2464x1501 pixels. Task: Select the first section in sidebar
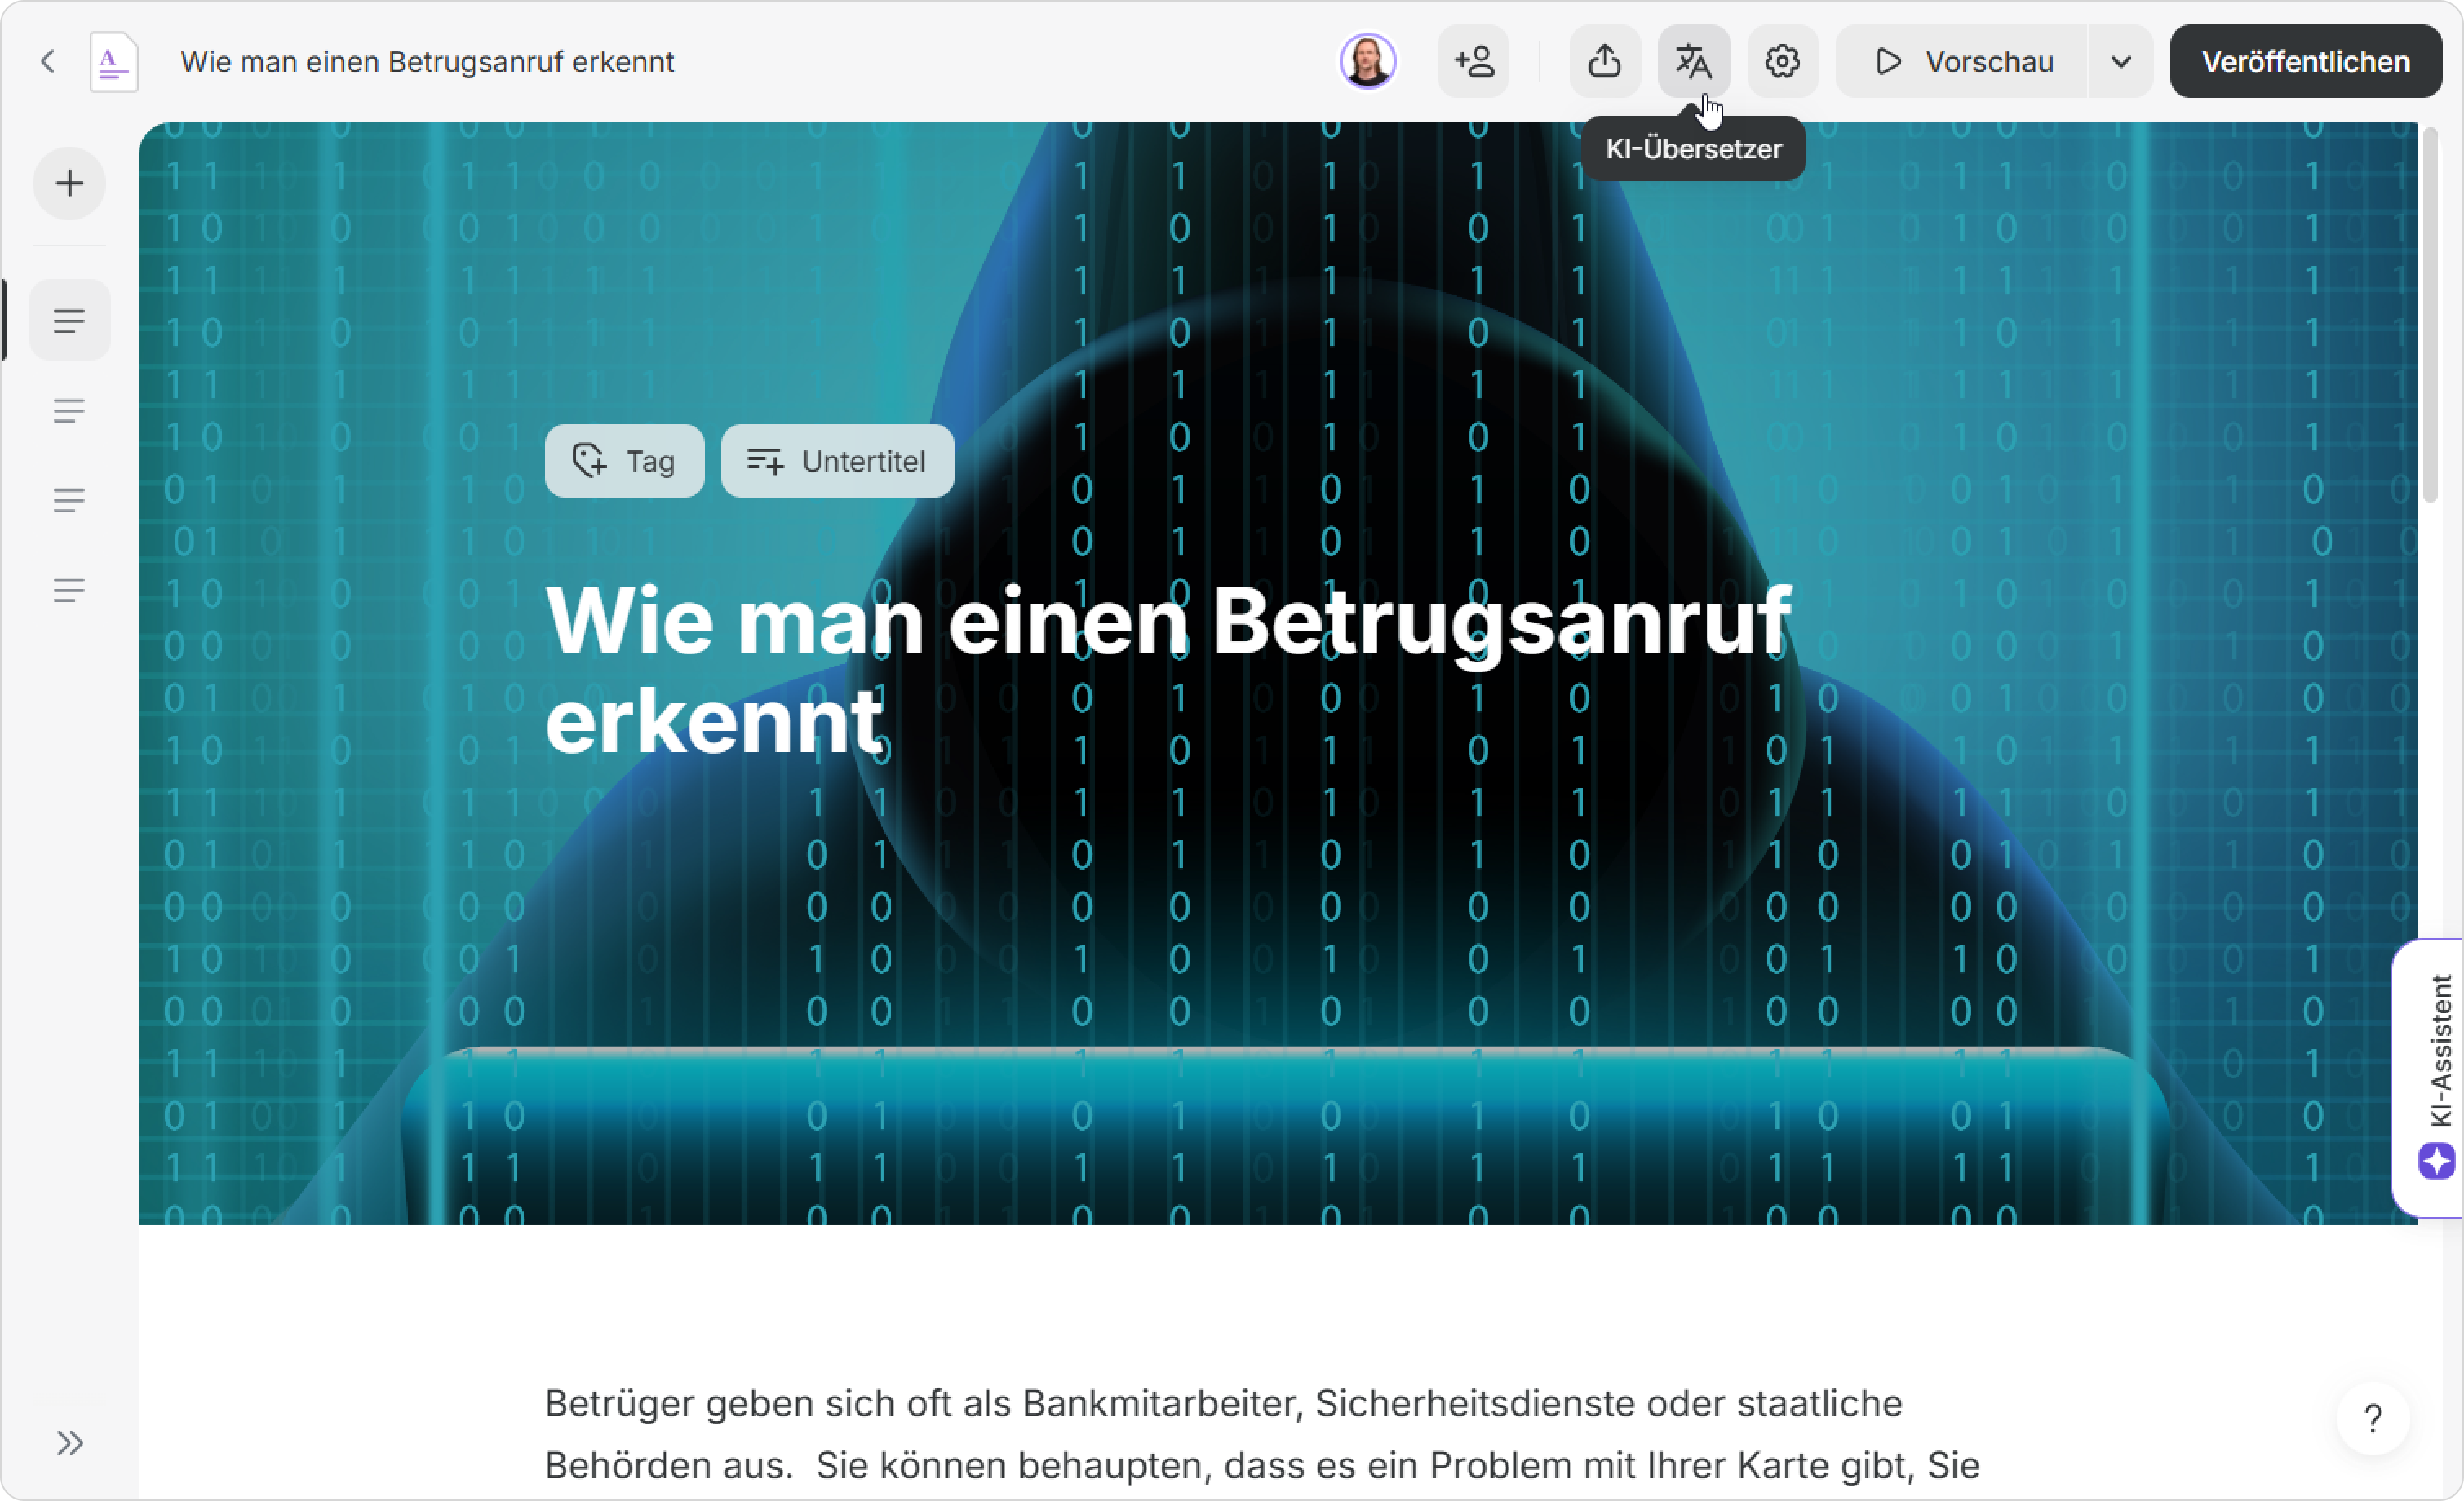(69, 320)
